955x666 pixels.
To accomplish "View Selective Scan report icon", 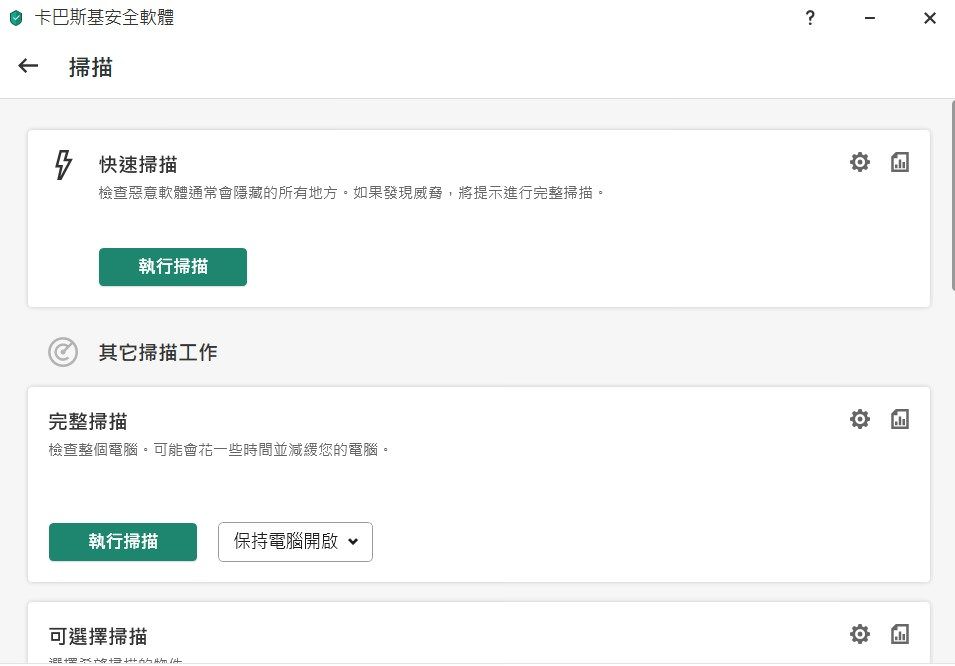I will click(900, 634).
